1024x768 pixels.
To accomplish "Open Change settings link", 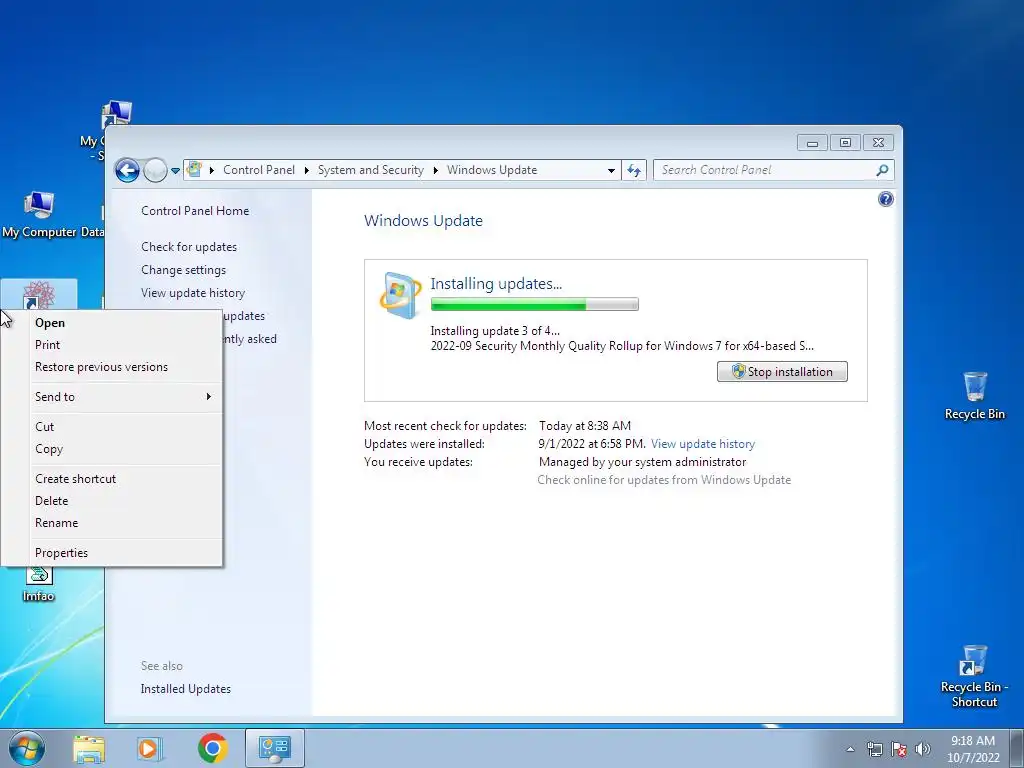I will [184, 270].
